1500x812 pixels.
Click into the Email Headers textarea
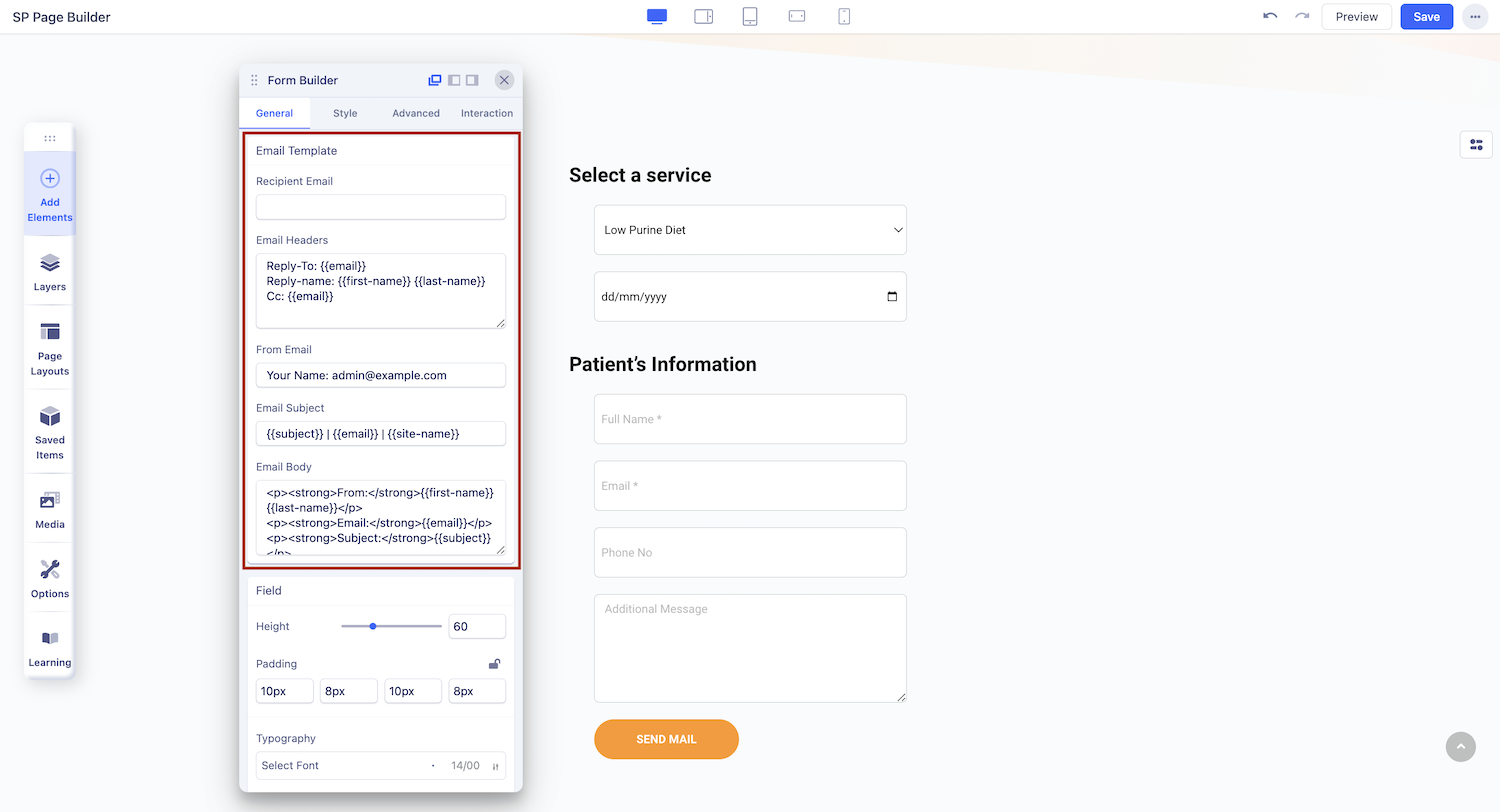pos(381,291)
